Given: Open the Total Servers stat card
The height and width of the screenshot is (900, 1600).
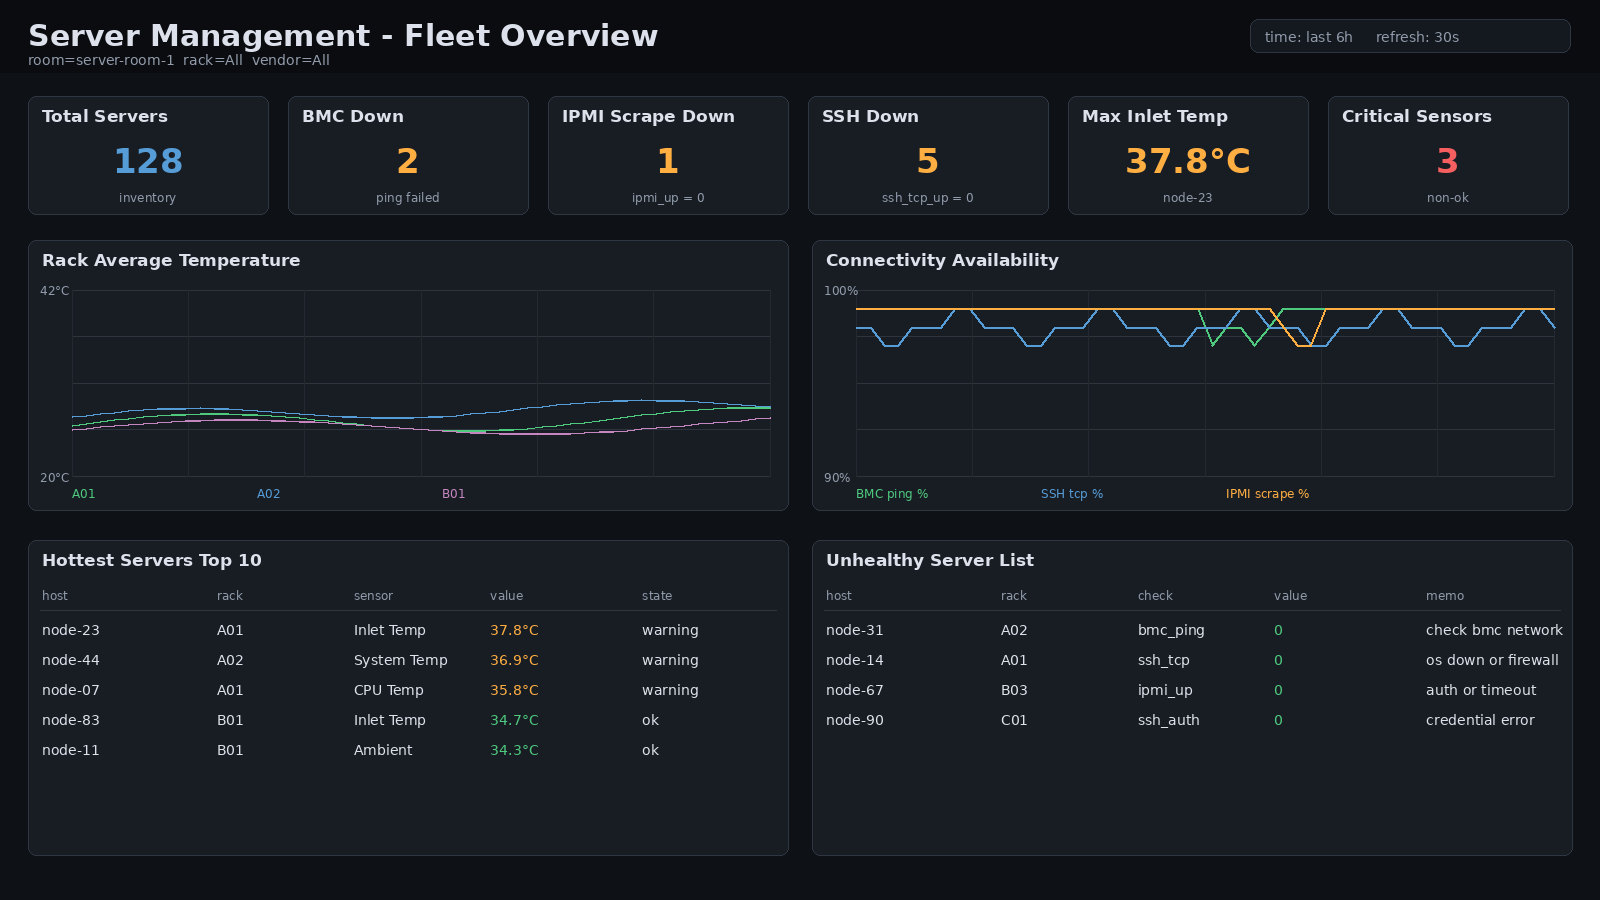Looking at the screenshot, I should coord(148,155).
